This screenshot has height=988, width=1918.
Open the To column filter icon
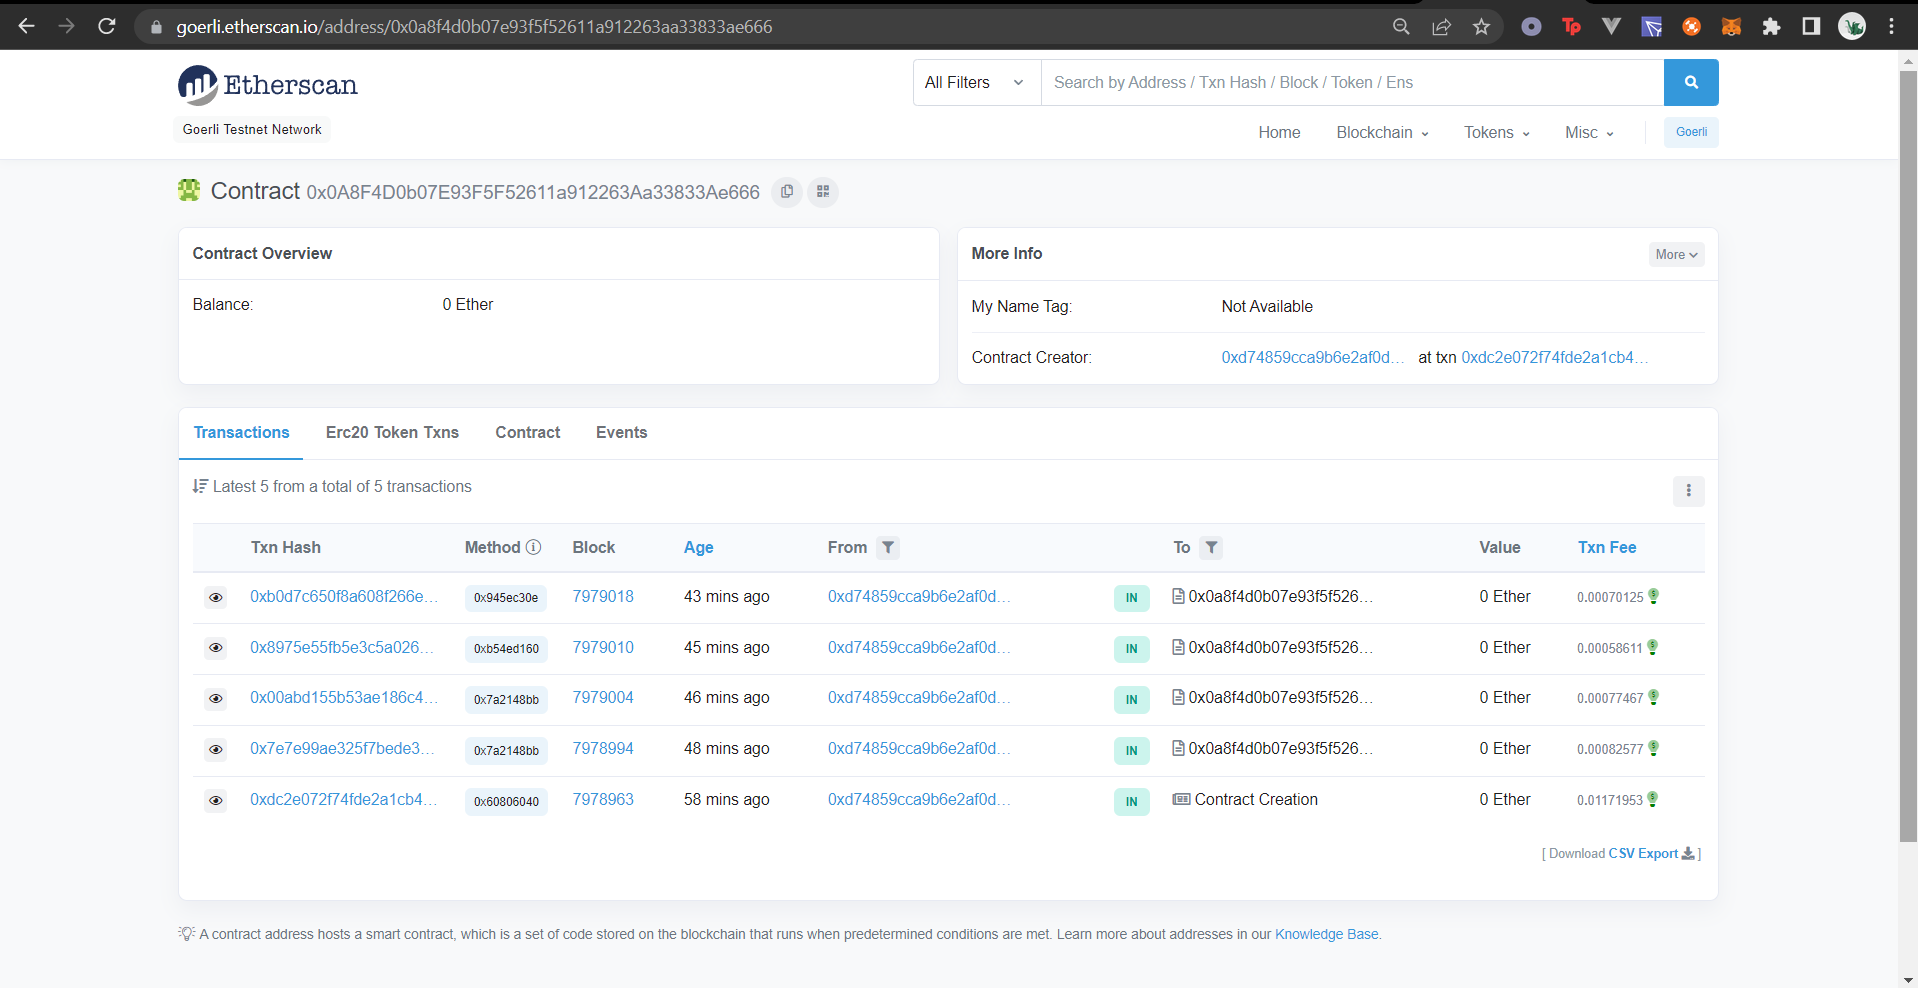click(1211, 547)
